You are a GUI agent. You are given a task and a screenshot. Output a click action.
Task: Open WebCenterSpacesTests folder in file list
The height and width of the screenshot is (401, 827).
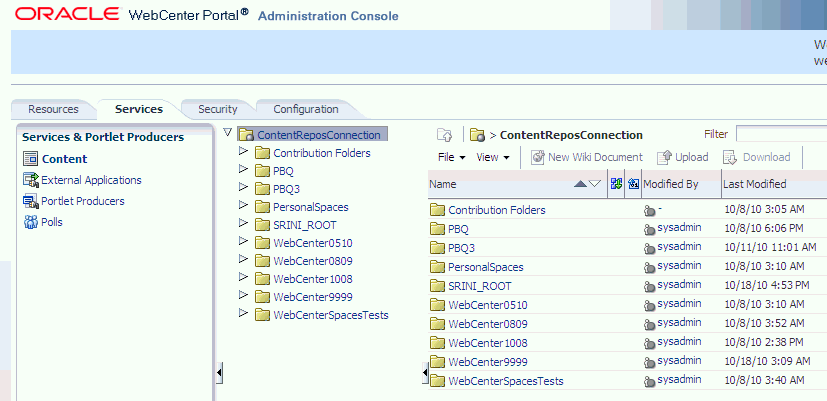(x=505, y=381)
